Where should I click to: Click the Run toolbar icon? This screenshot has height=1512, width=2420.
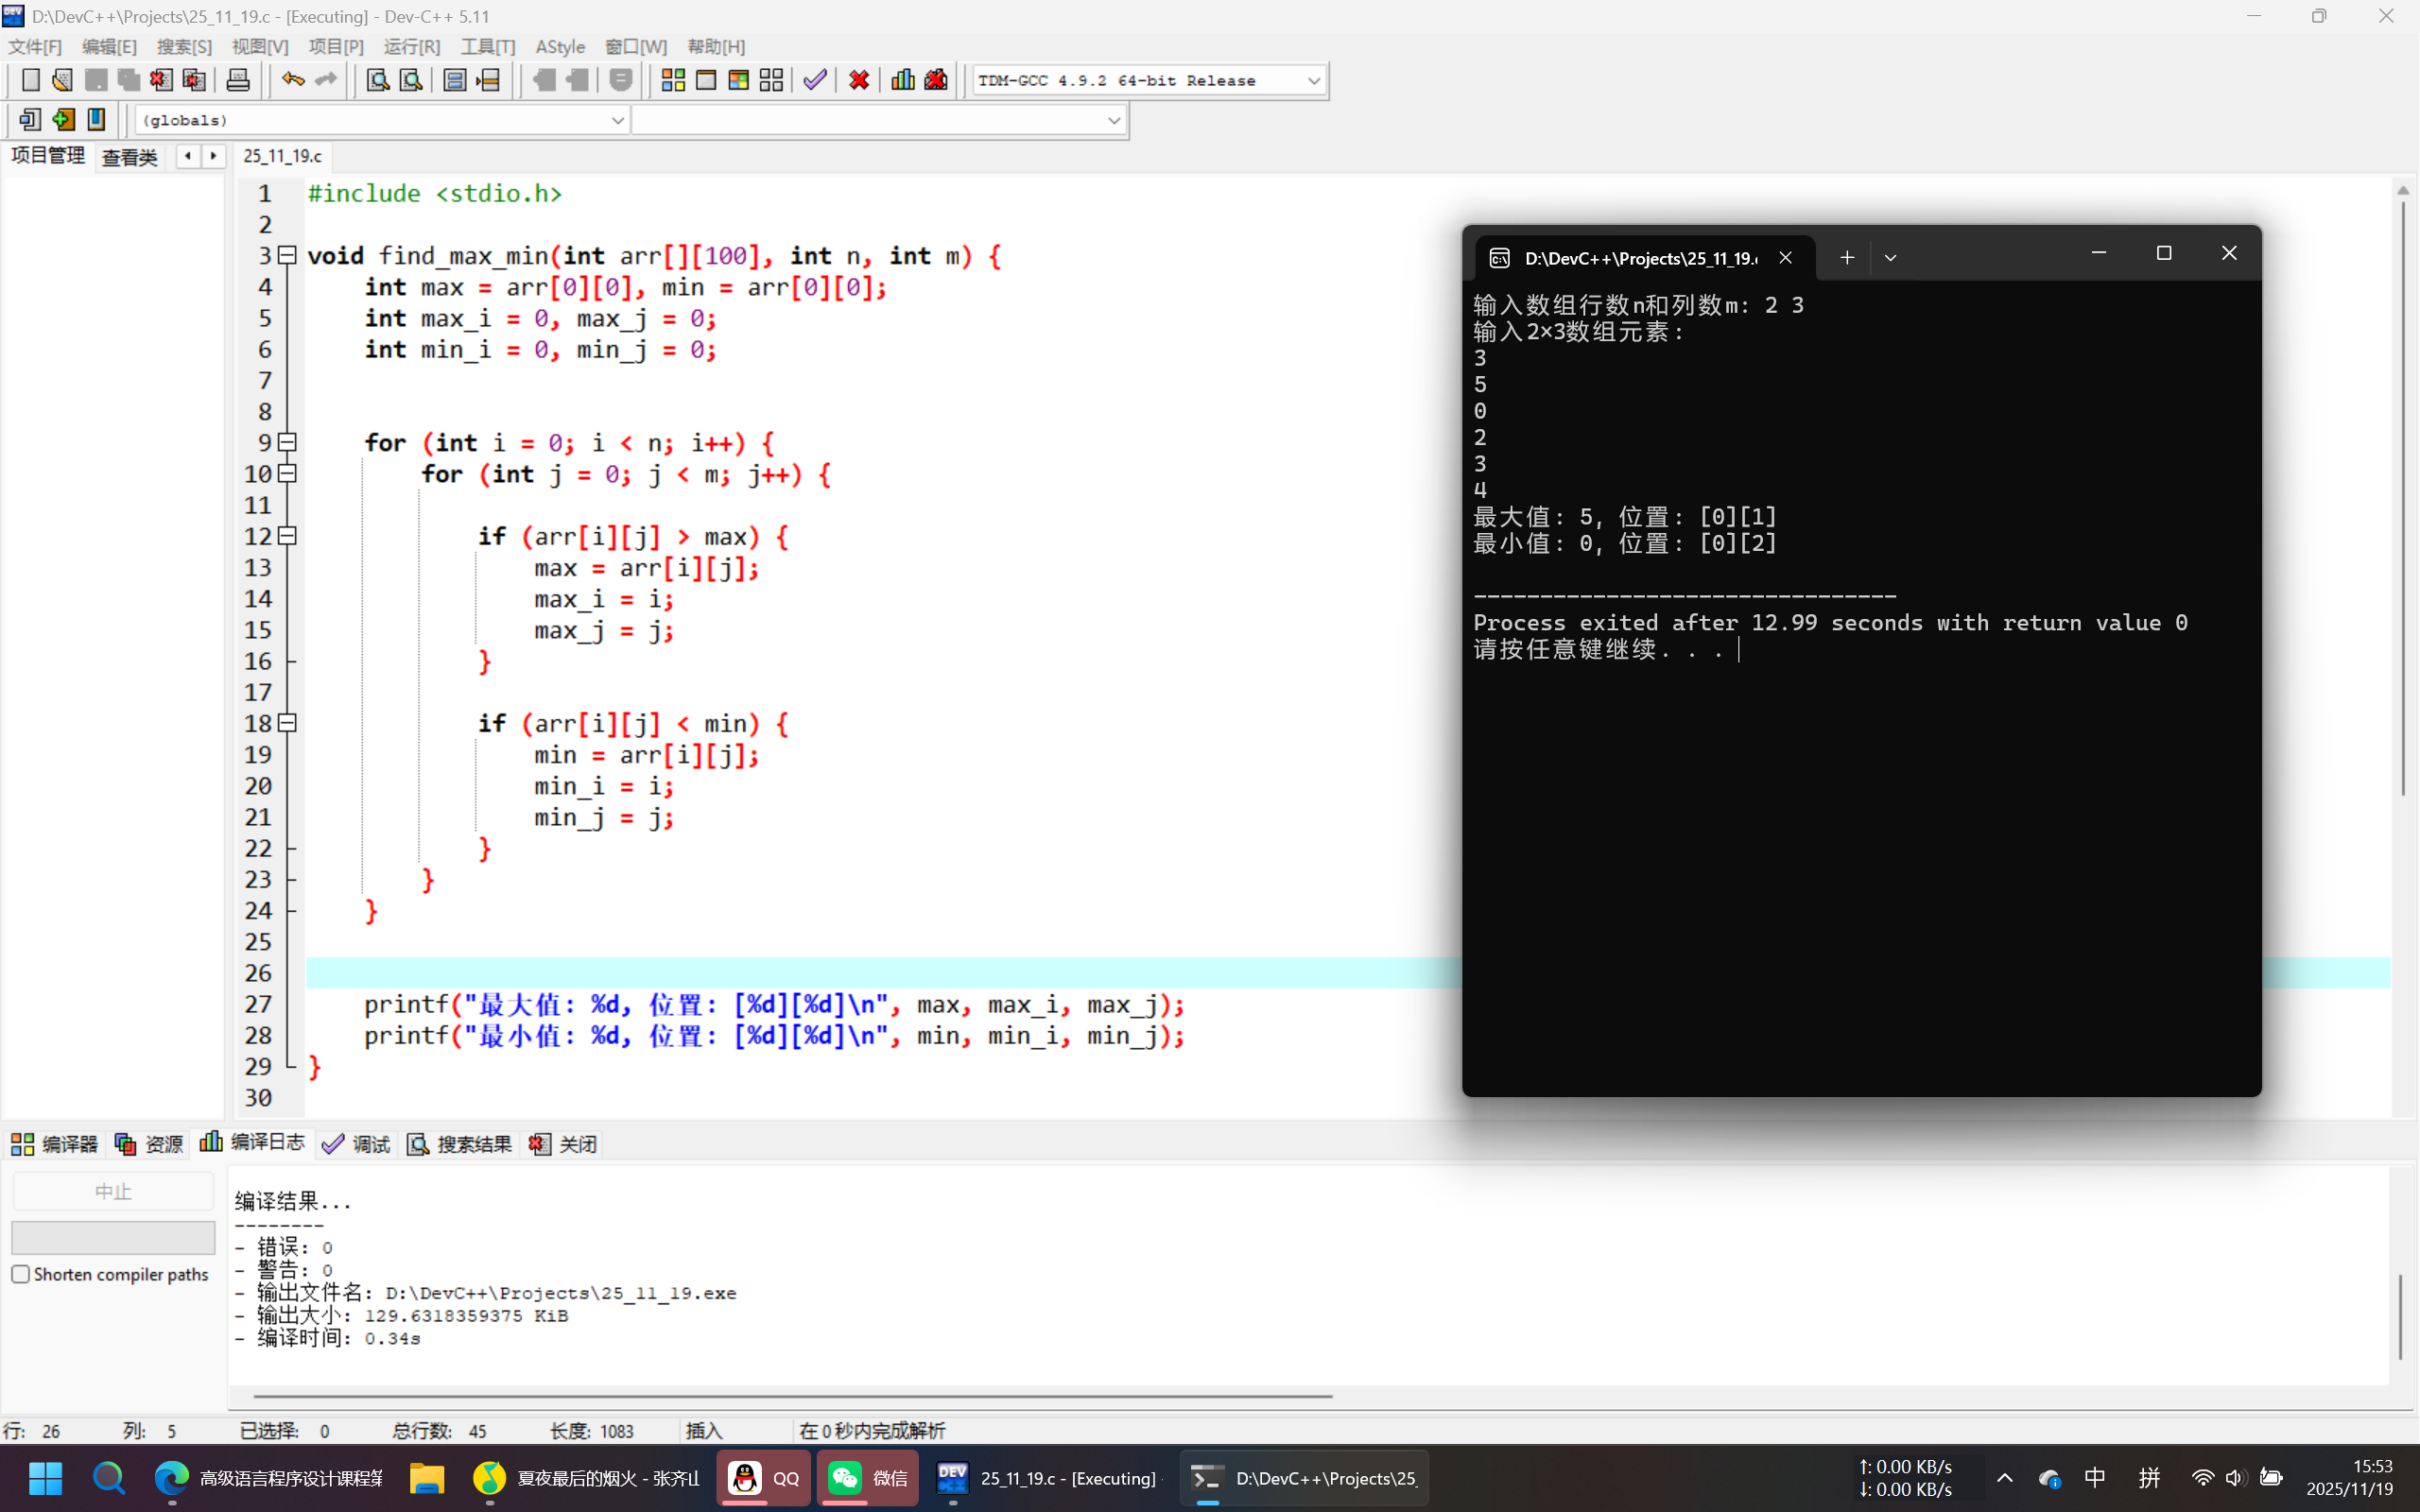click(x=706, y=80)
